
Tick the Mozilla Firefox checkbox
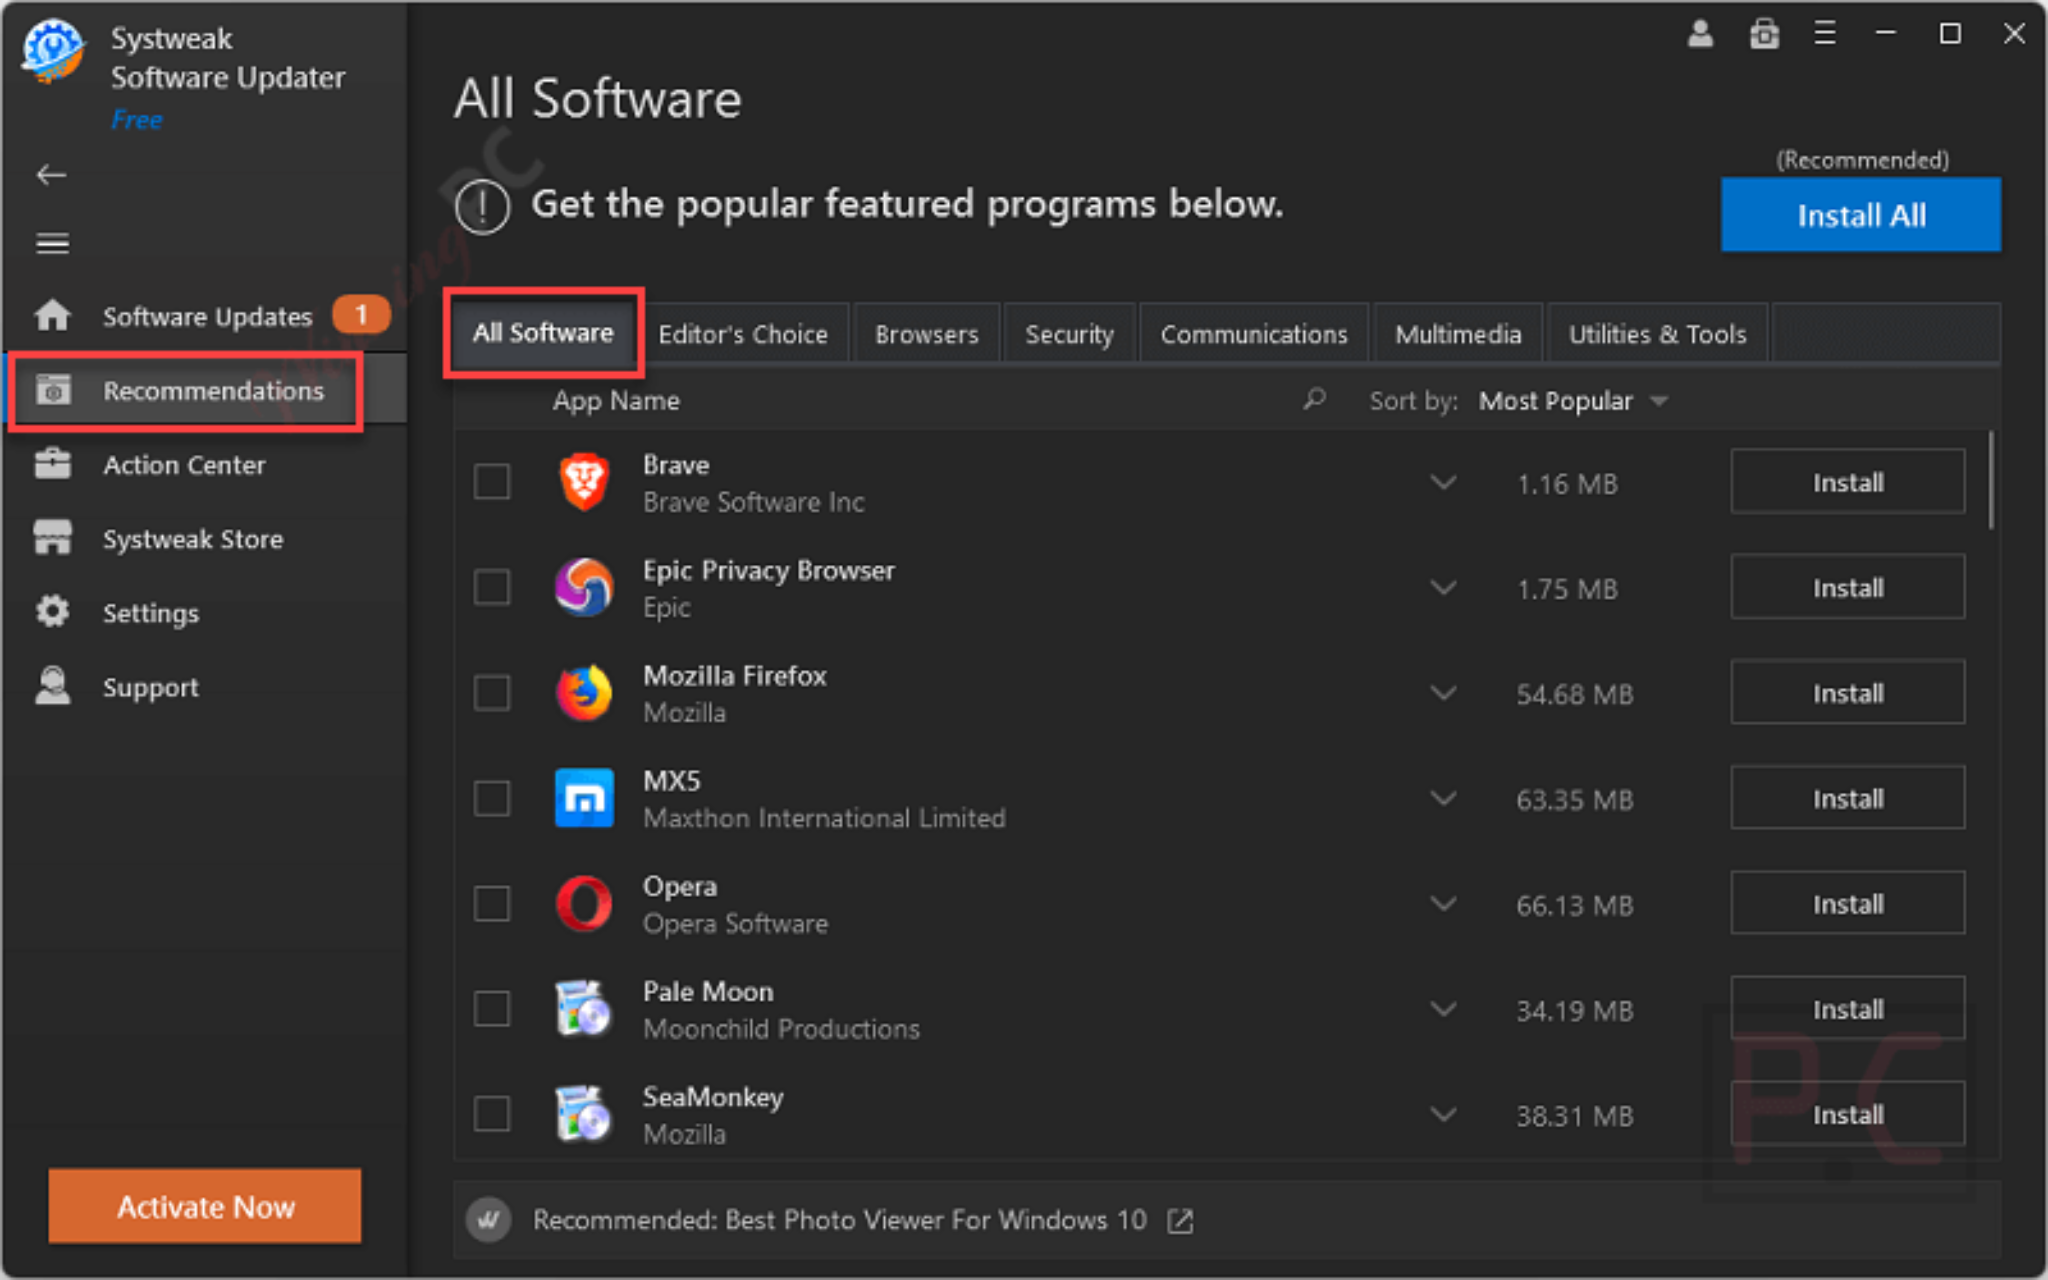(492, 692)
